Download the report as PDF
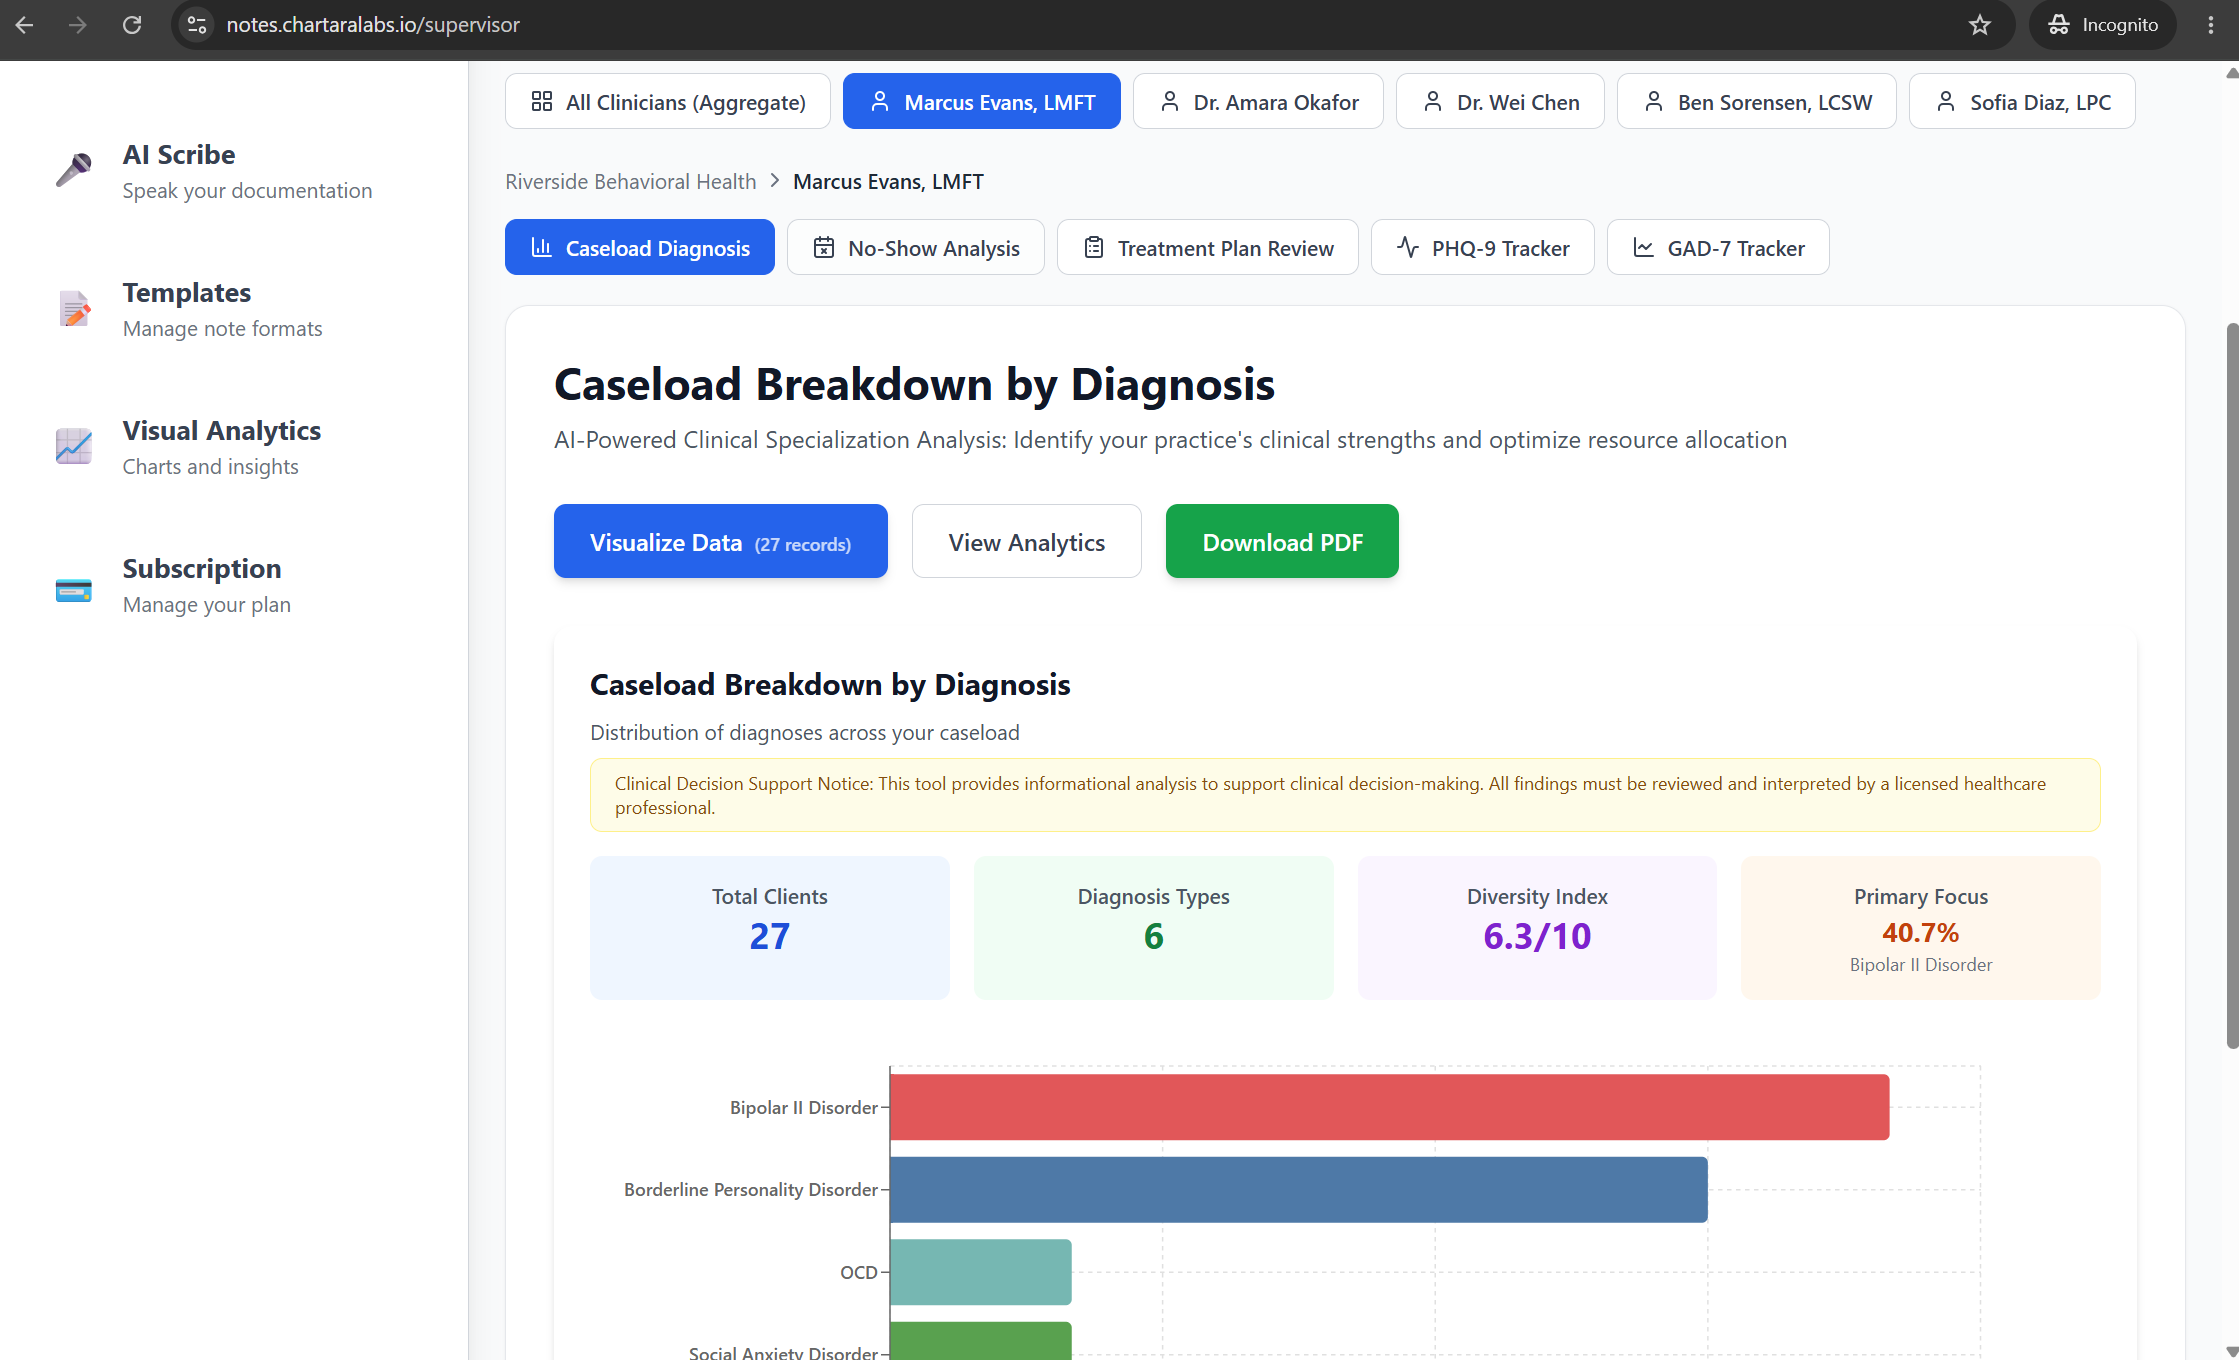 [1283, 541]
